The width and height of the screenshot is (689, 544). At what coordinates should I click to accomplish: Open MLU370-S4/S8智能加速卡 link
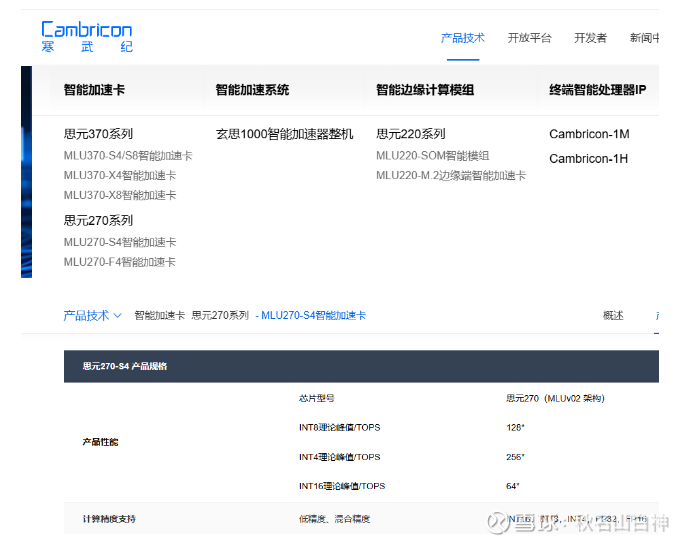pyautogui.click(x=128, y=156)
